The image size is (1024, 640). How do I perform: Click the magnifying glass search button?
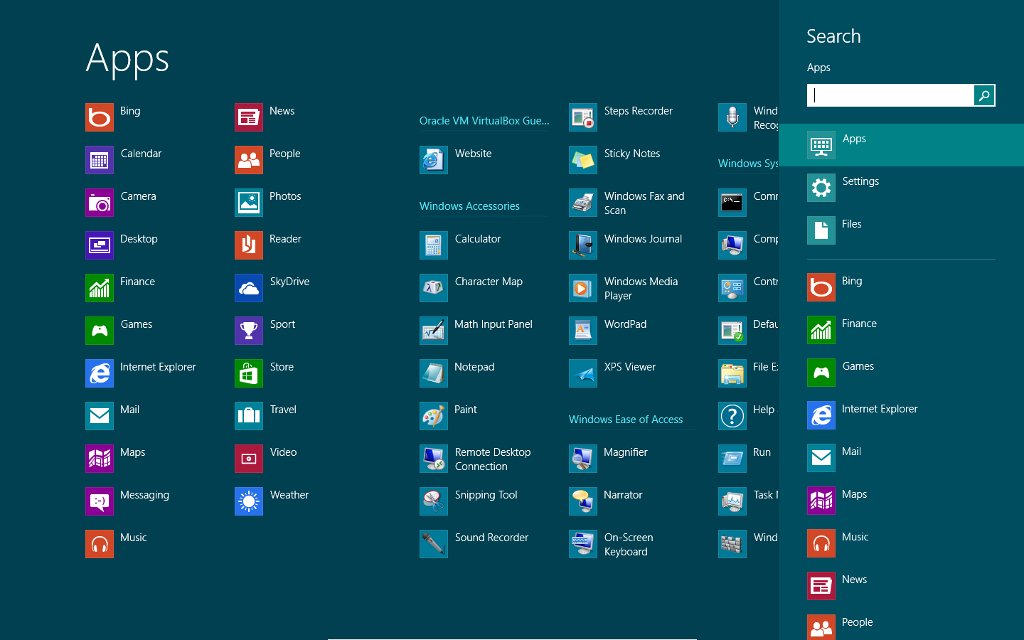click(984, 95)
